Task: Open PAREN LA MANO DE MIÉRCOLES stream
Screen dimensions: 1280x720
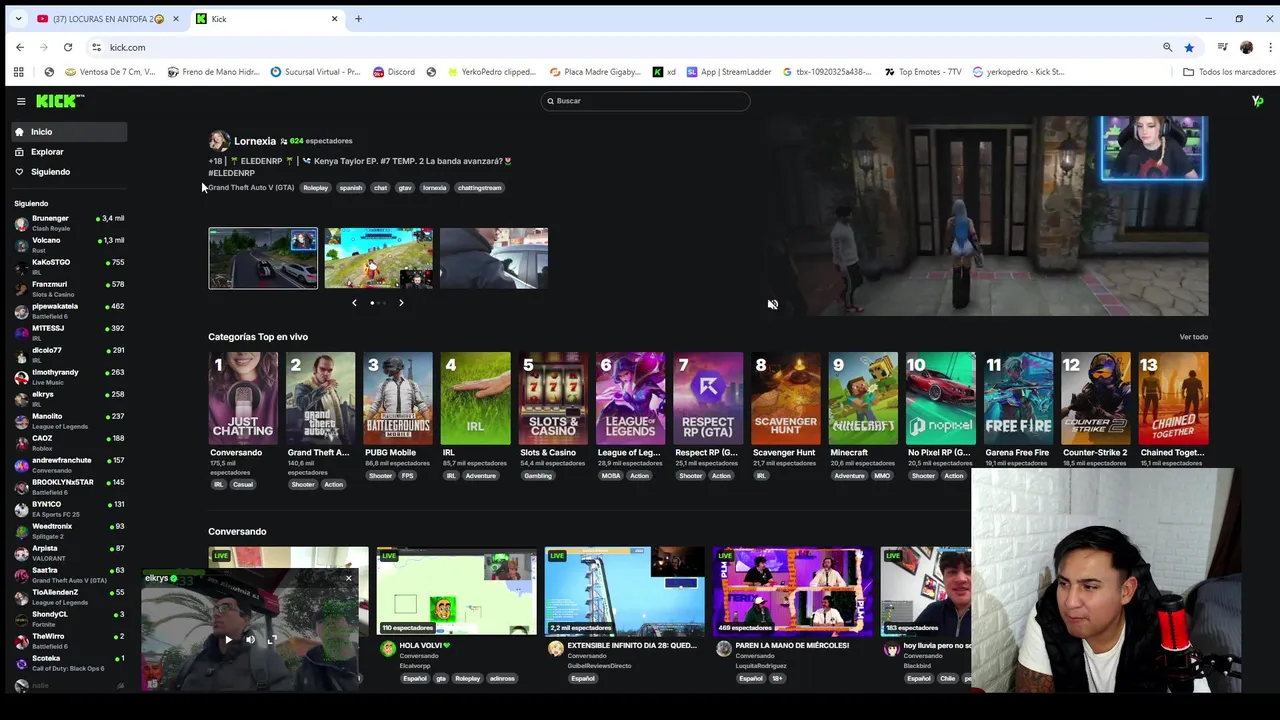Action: click(x=792, y=591)
